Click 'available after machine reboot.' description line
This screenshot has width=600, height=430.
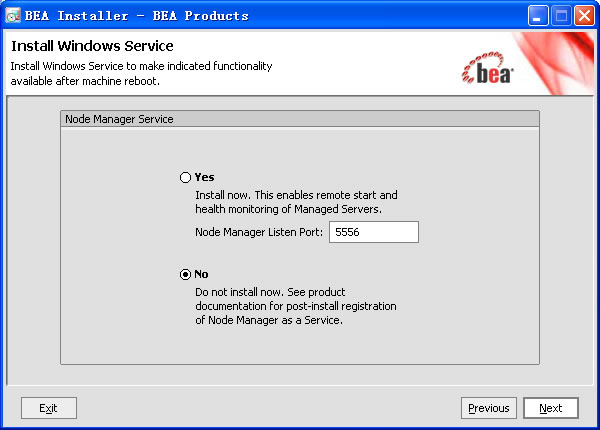[85, 81]
